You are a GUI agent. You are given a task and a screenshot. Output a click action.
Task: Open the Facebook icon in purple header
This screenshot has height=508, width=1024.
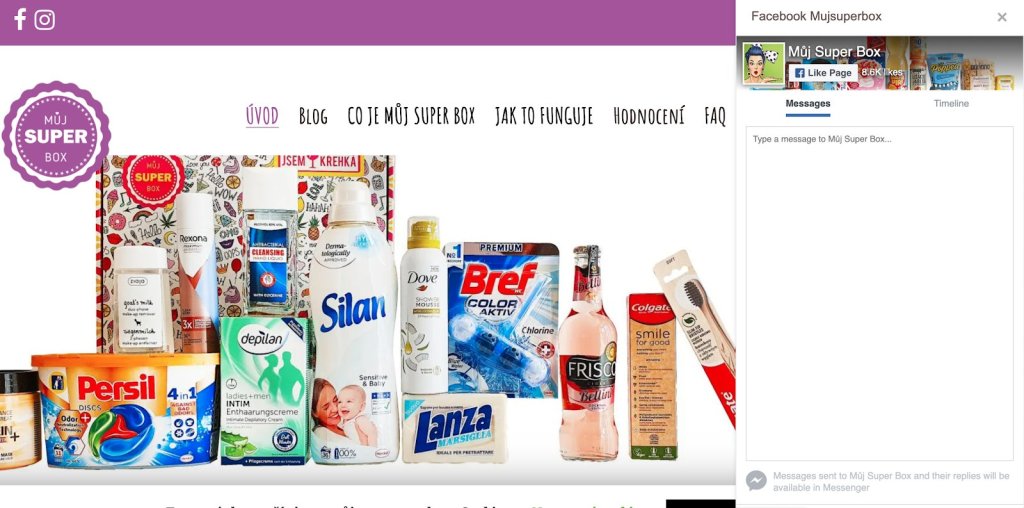tap(20, 20)
